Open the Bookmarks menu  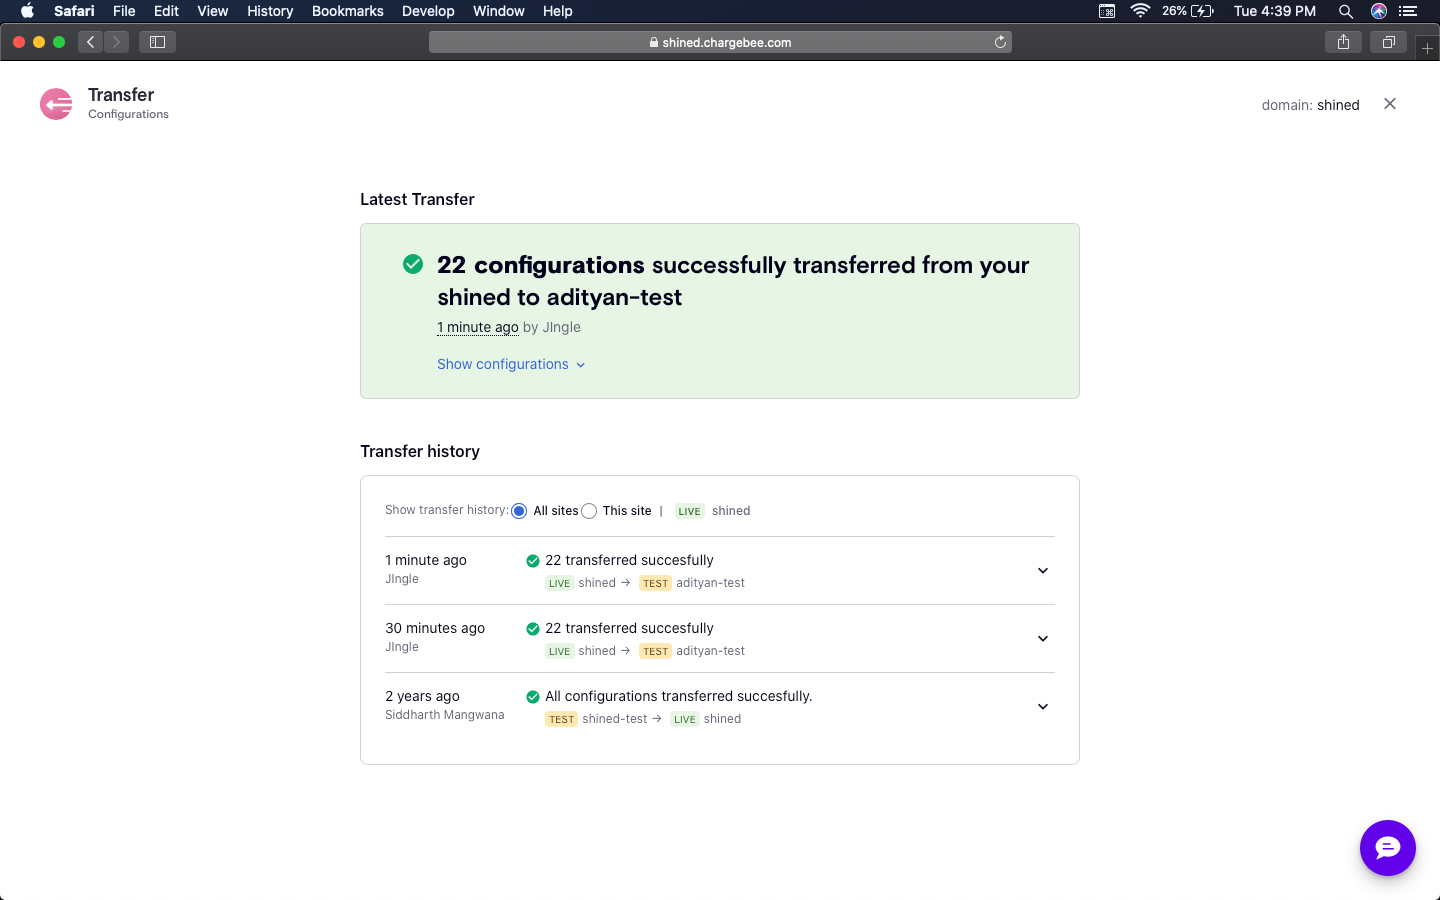[347, 11]
